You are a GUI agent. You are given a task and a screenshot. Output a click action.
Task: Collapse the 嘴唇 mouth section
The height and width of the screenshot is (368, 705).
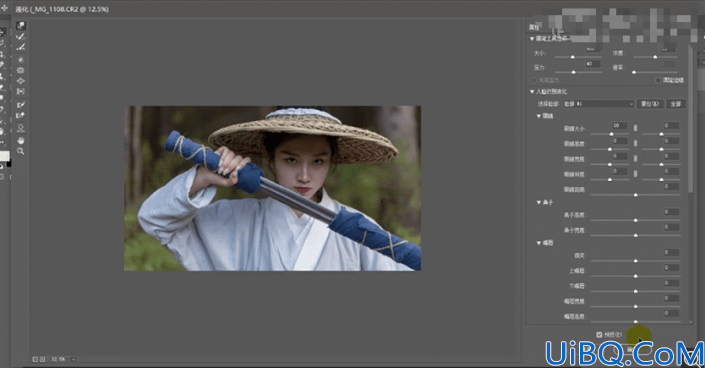[x=539, y=243]
